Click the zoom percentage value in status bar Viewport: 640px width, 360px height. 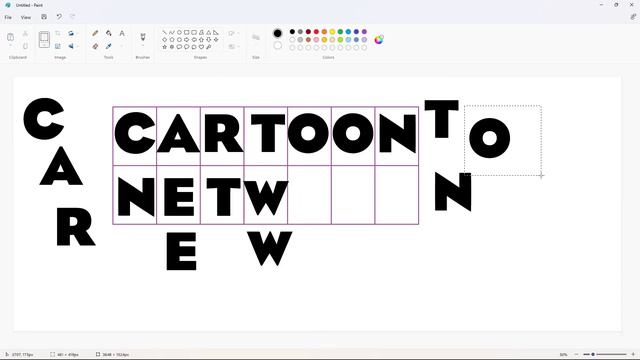[563, 355]
